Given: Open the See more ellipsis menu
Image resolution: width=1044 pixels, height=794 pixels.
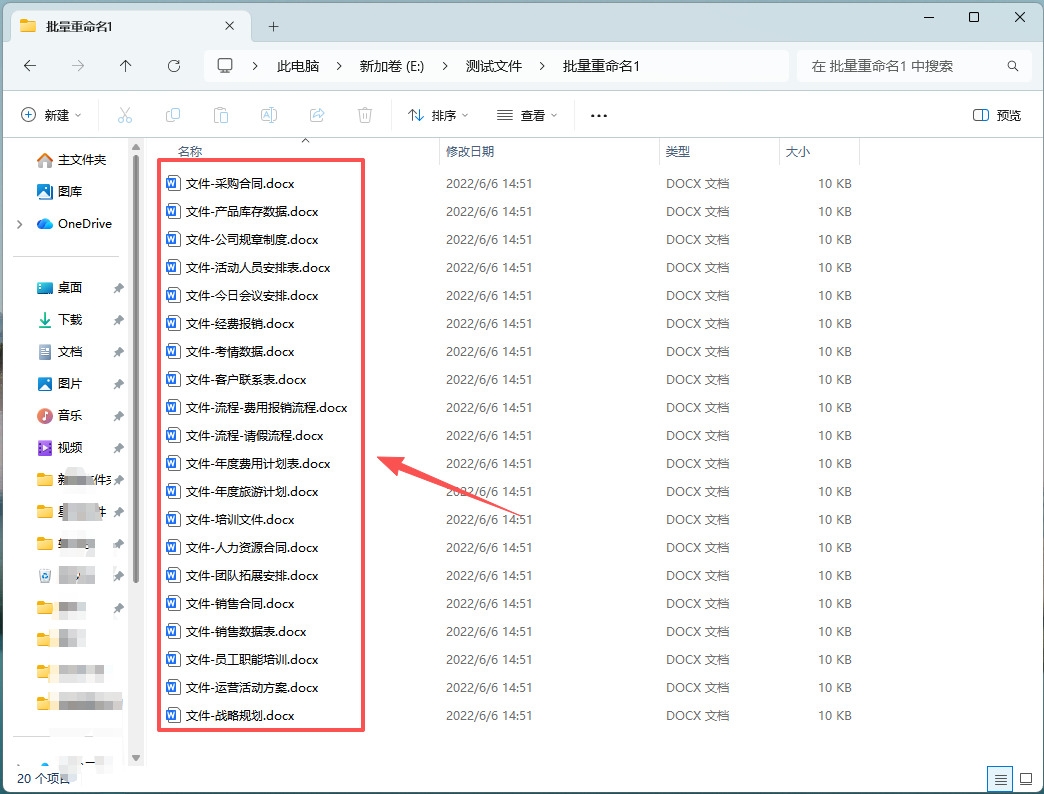Looking at the screenshot, I should (x=599, y=116).
